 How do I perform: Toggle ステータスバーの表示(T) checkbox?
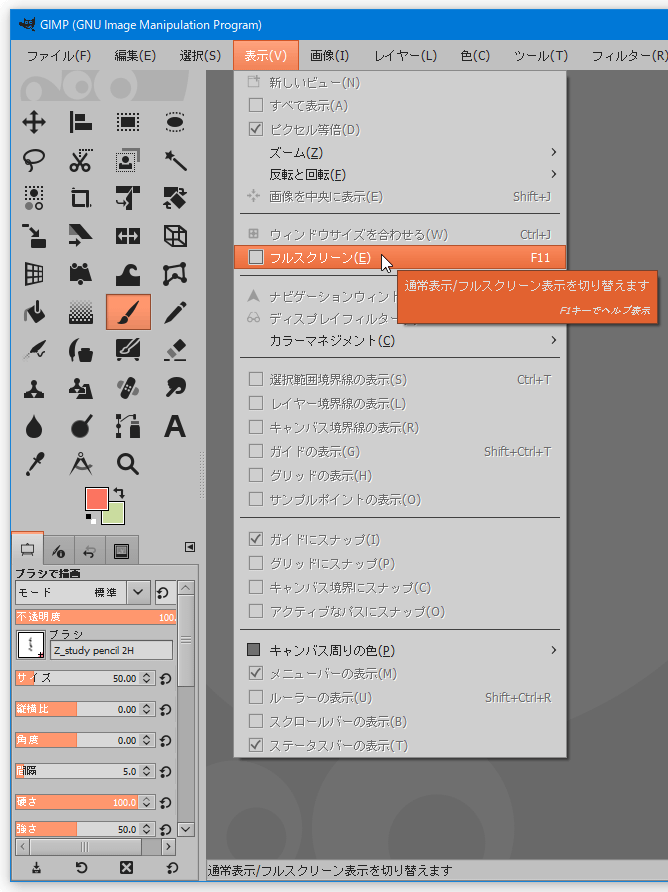click(256, 745)
